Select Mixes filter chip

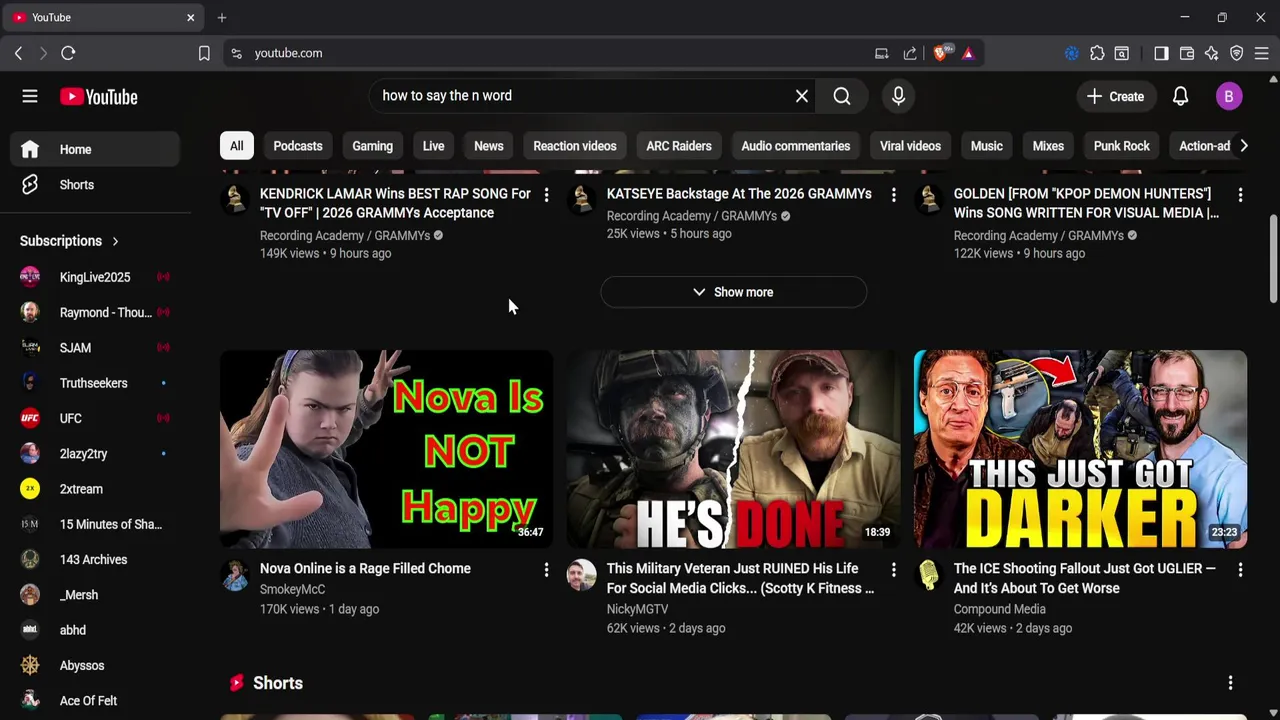pos(1048,146)
